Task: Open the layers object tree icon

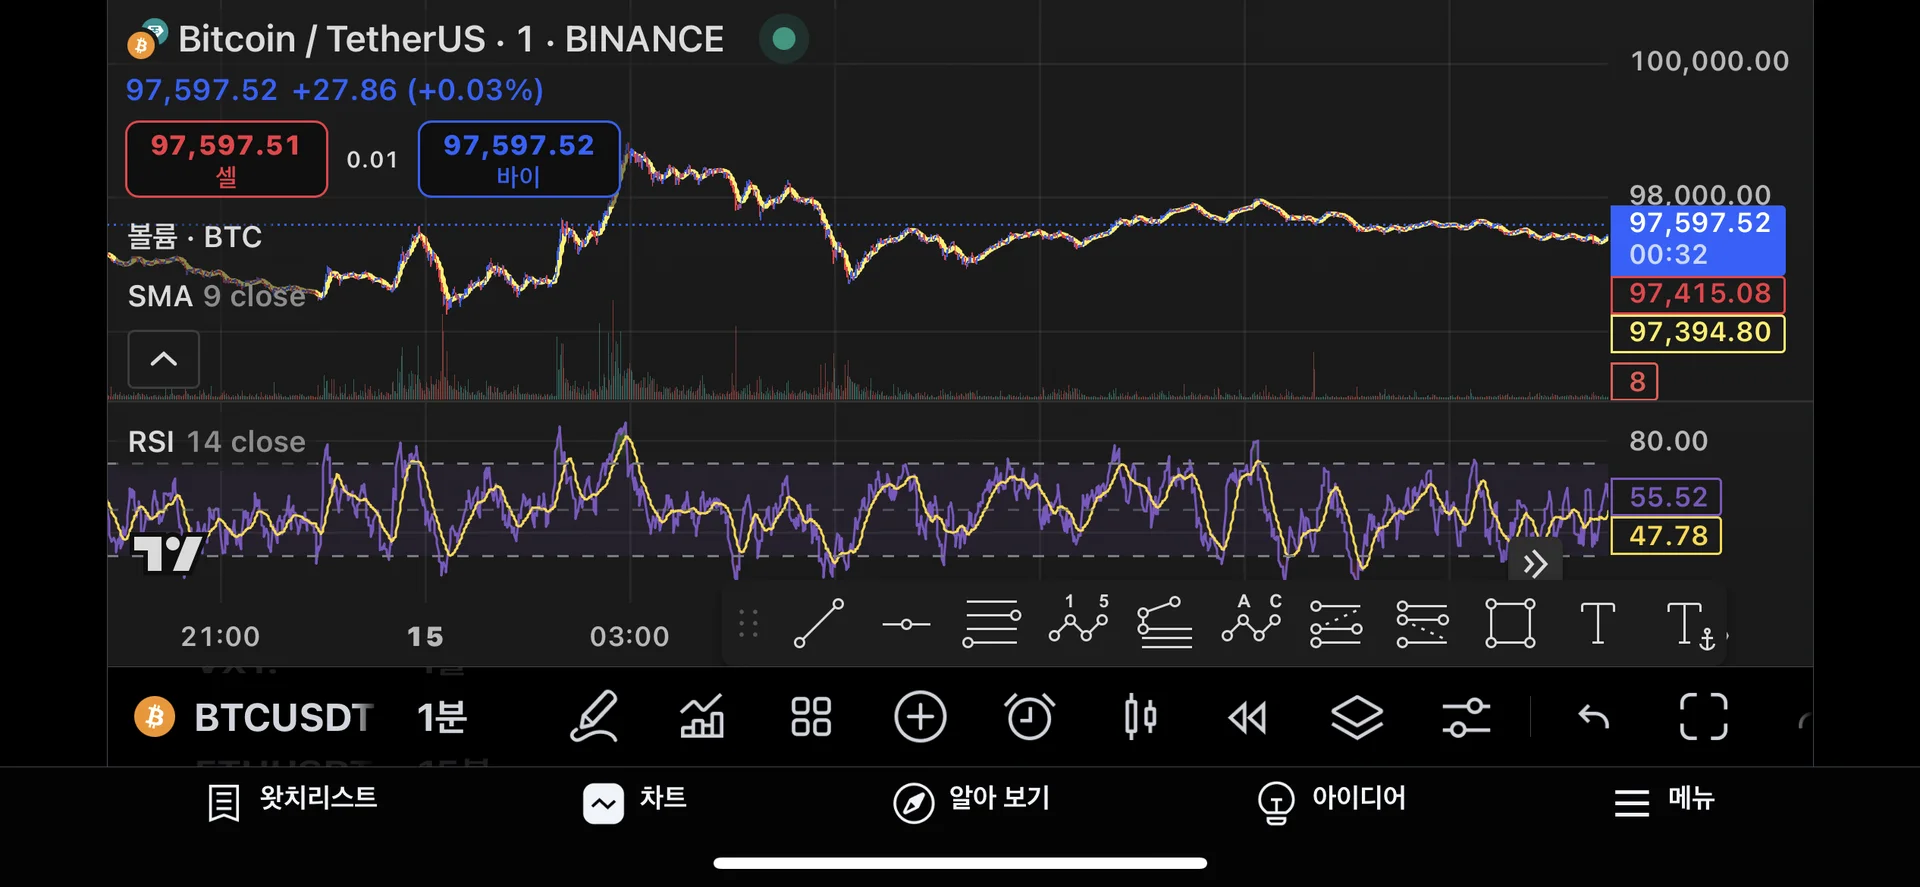Action: [x=1357, y=717]
